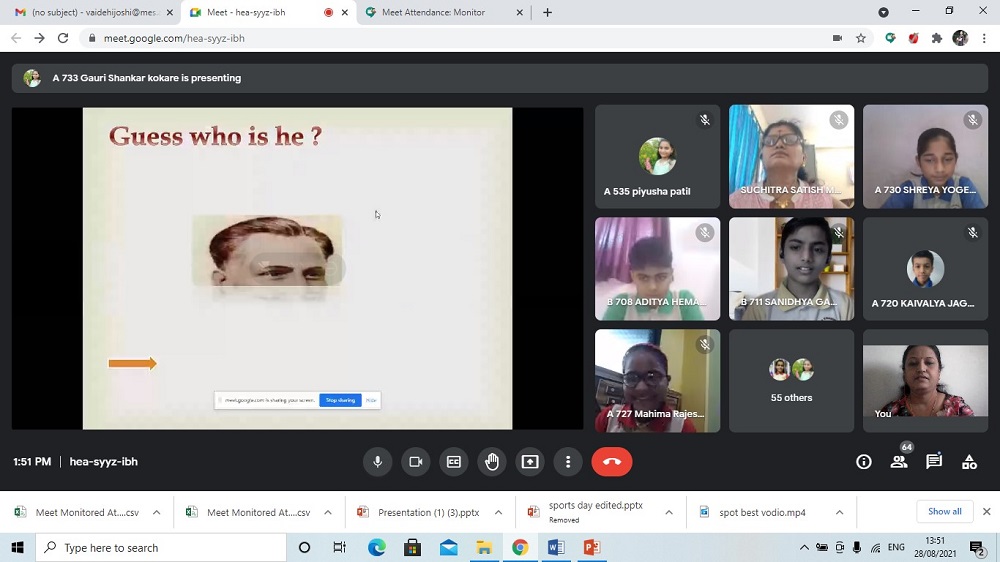
Task: Expand options for Presentation (1) (3).pptx download
Action: click(498, 513)
